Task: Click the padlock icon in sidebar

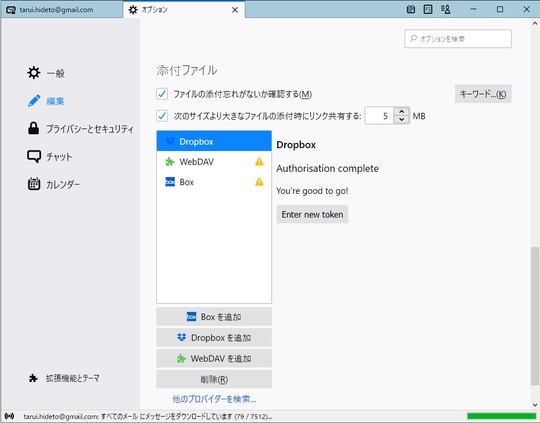Action: click(33, 128)
